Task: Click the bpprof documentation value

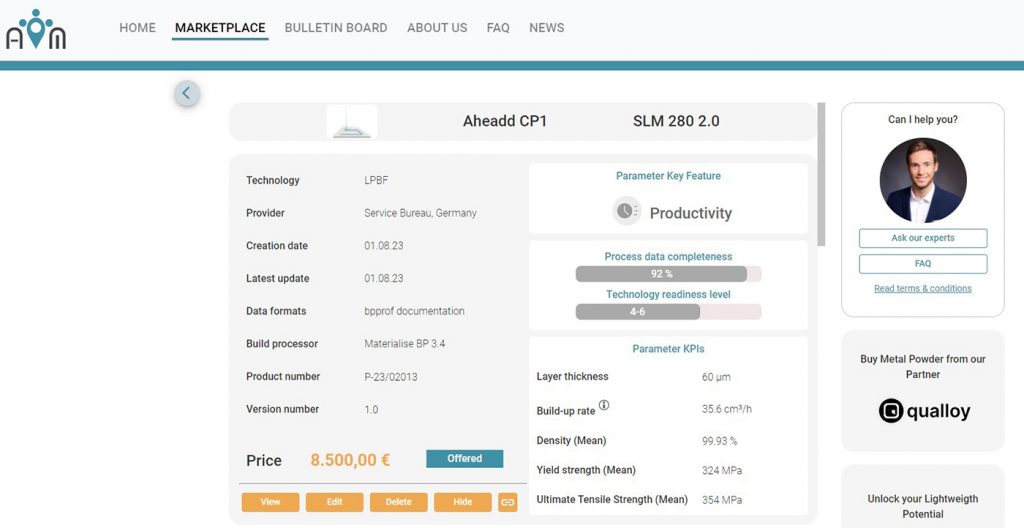Action: [x=414, y=311]
